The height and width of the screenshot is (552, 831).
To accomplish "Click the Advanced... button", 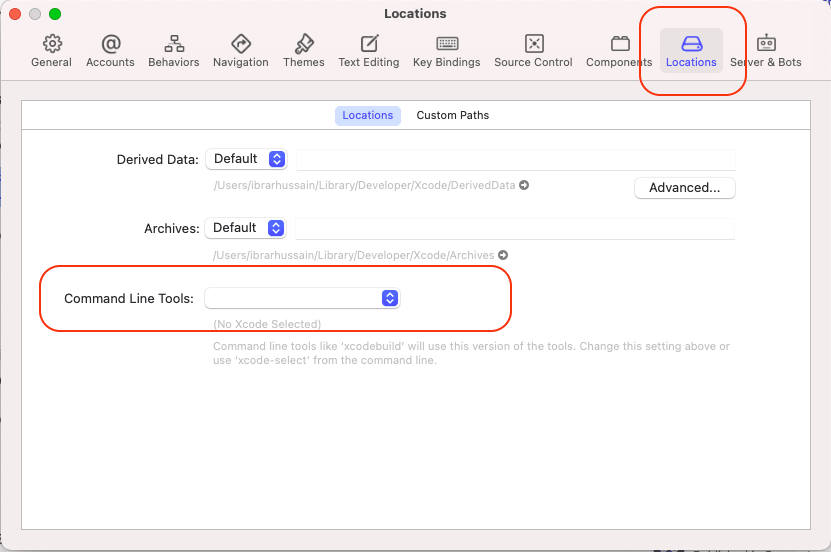I will coord(685,188).
